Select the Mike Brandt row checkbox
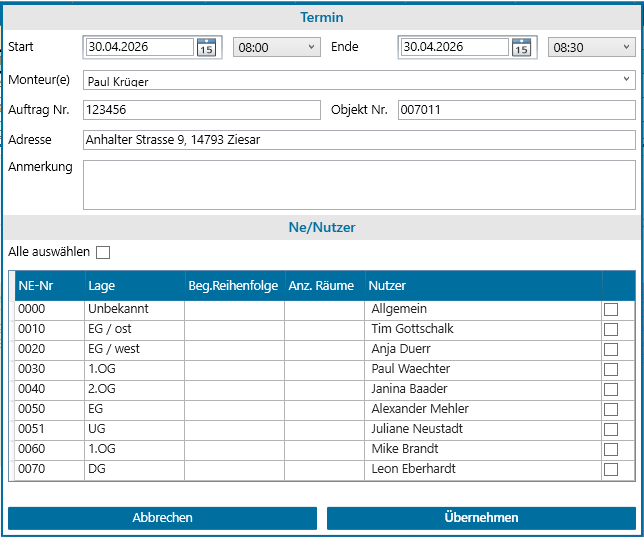This screenshot has width=644, height=537. (611, 449)
